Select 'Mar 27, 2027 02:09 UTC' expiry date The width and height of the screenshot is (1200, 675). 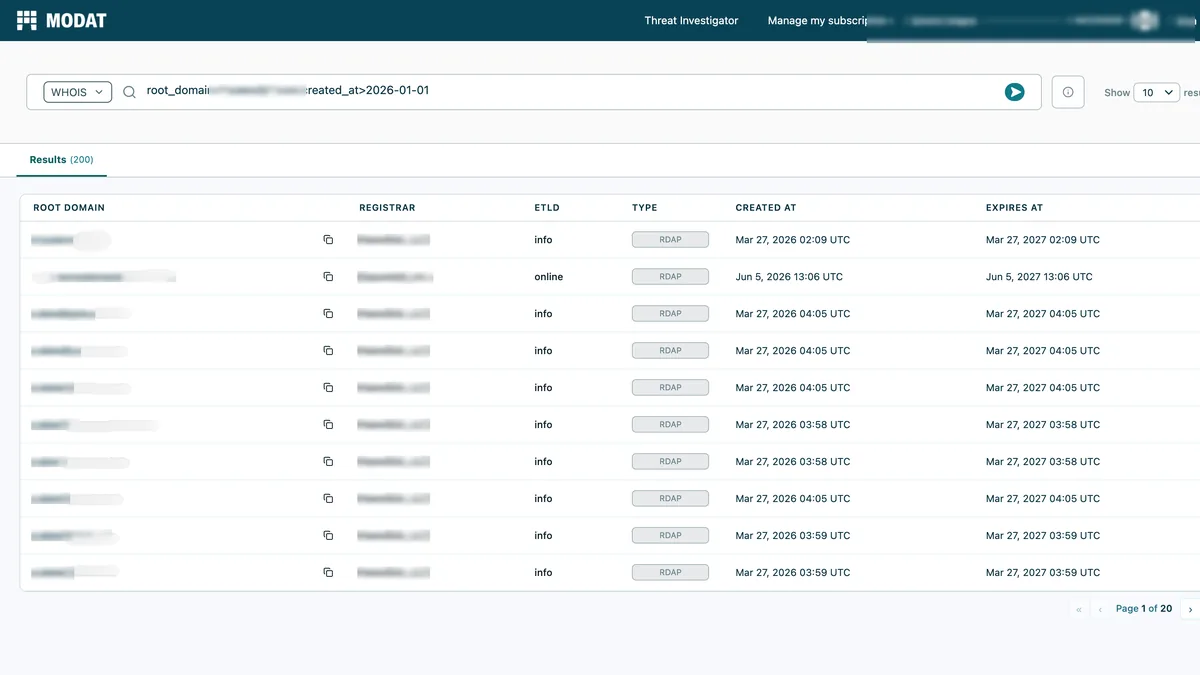(1043, 240)
